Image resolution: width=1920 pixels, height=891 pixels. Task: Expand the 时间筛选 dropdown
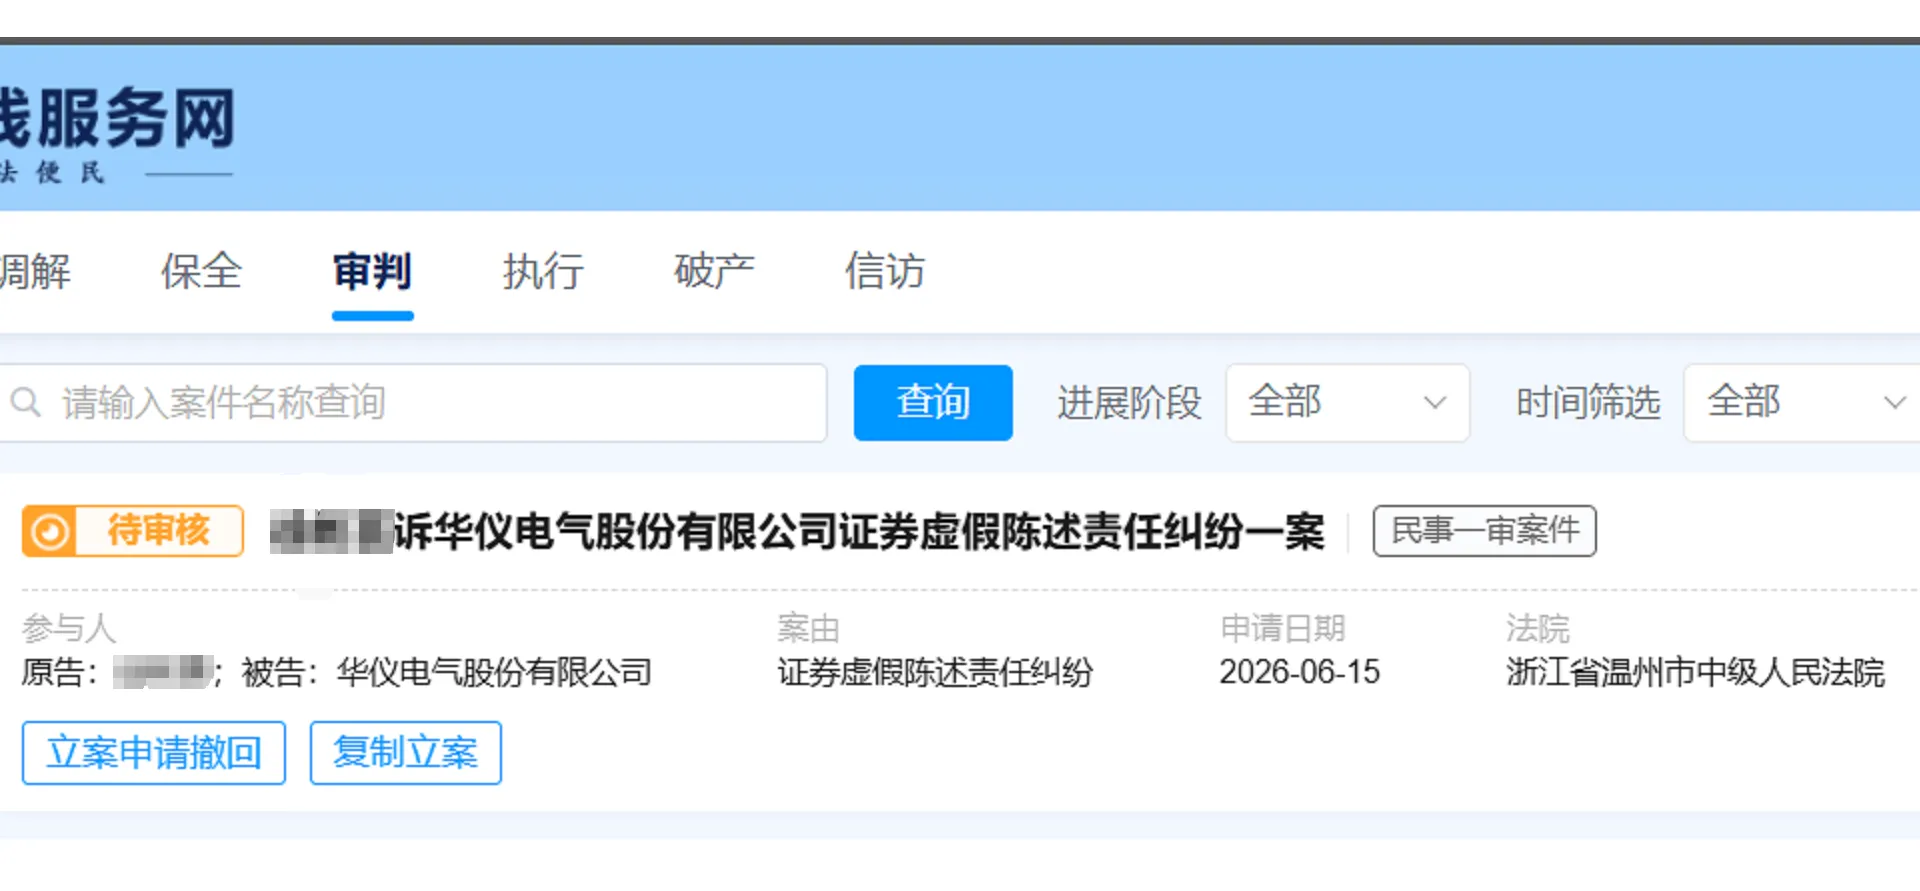pos(1802,403)
